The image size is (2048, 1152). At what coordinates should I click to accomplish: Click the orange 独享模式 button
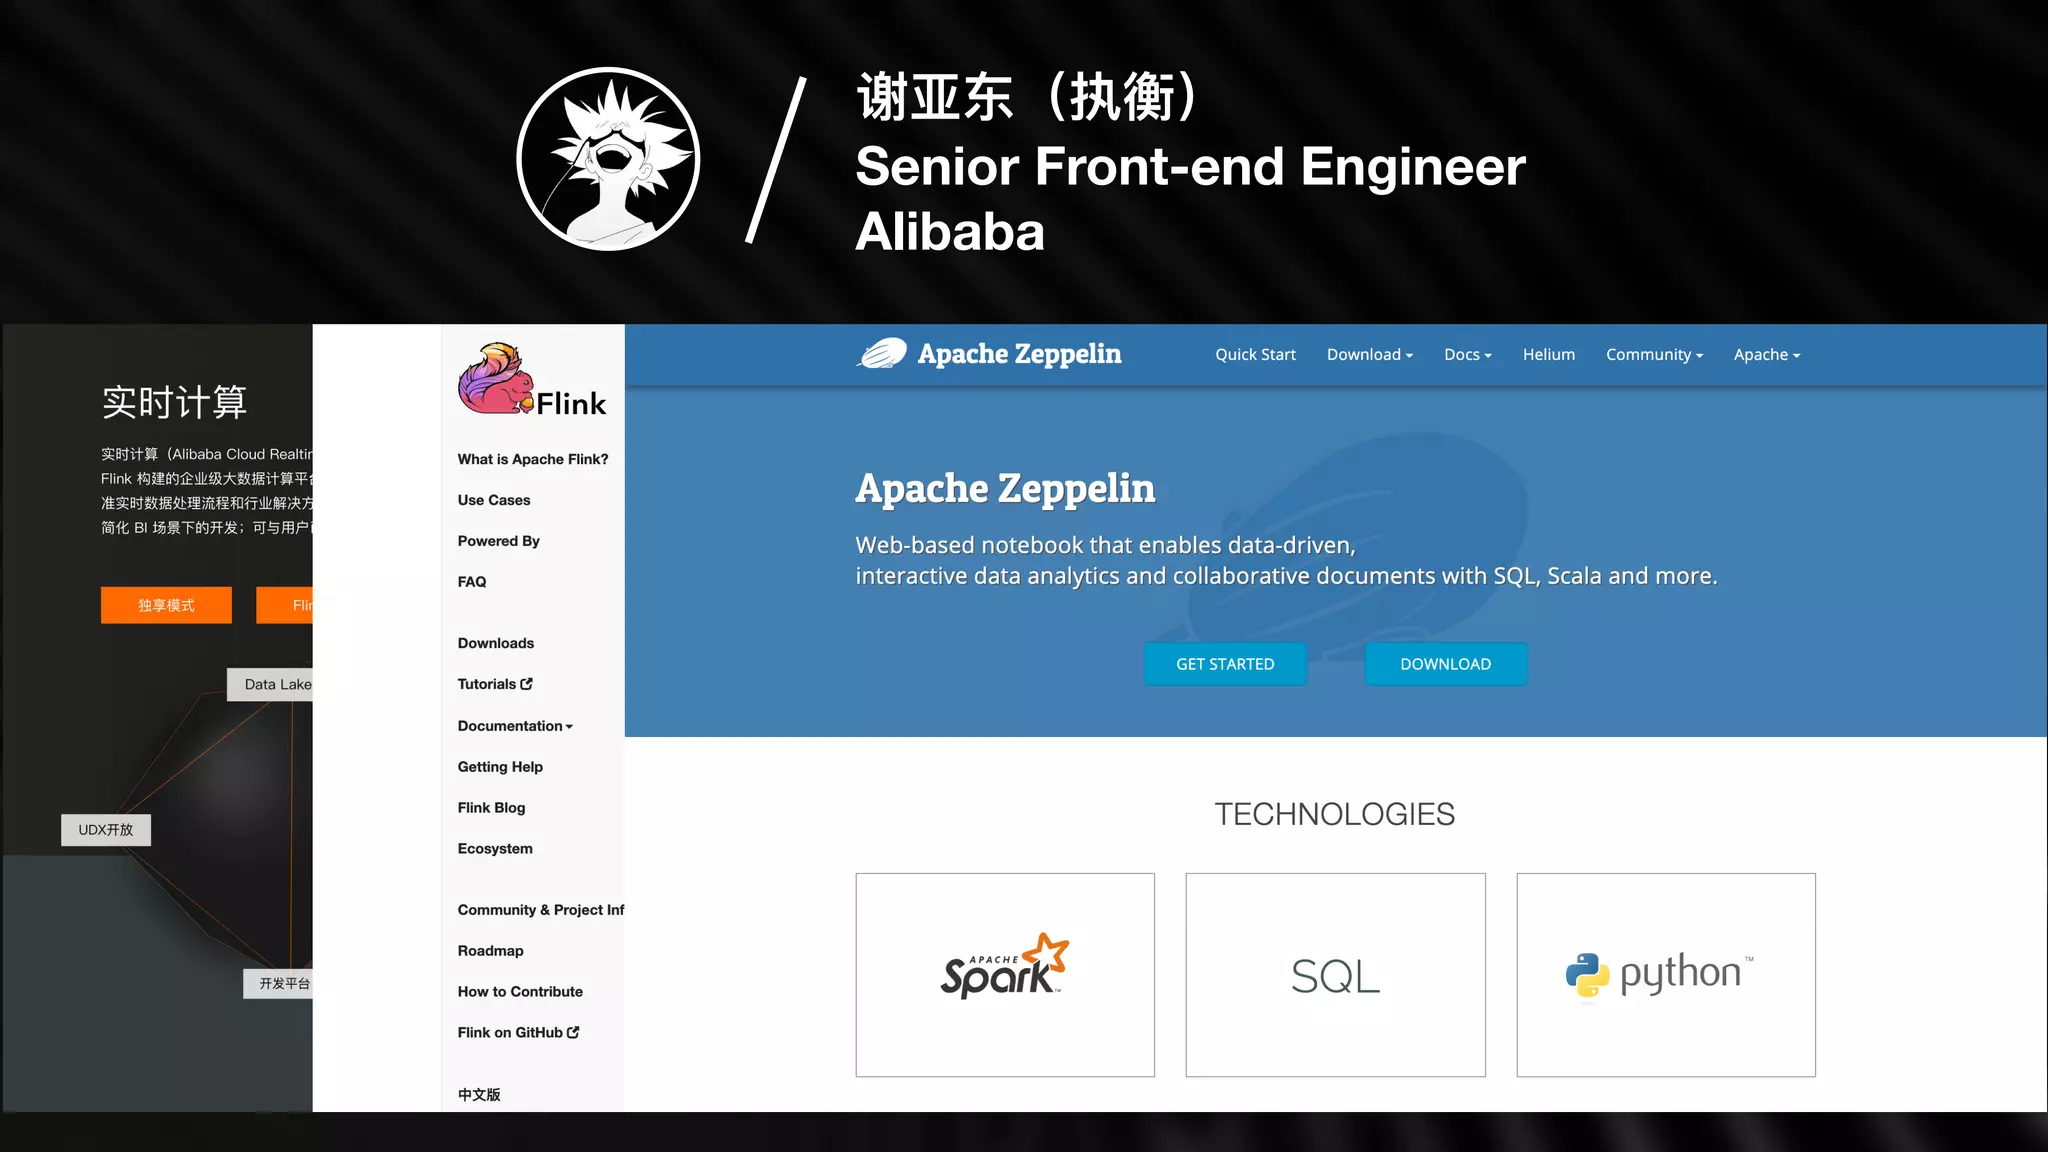point(166,605)
